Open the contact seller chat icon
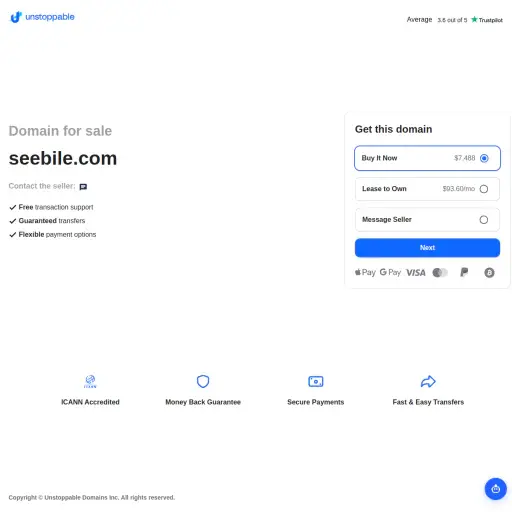512x512 pixels. click(83, 187)
